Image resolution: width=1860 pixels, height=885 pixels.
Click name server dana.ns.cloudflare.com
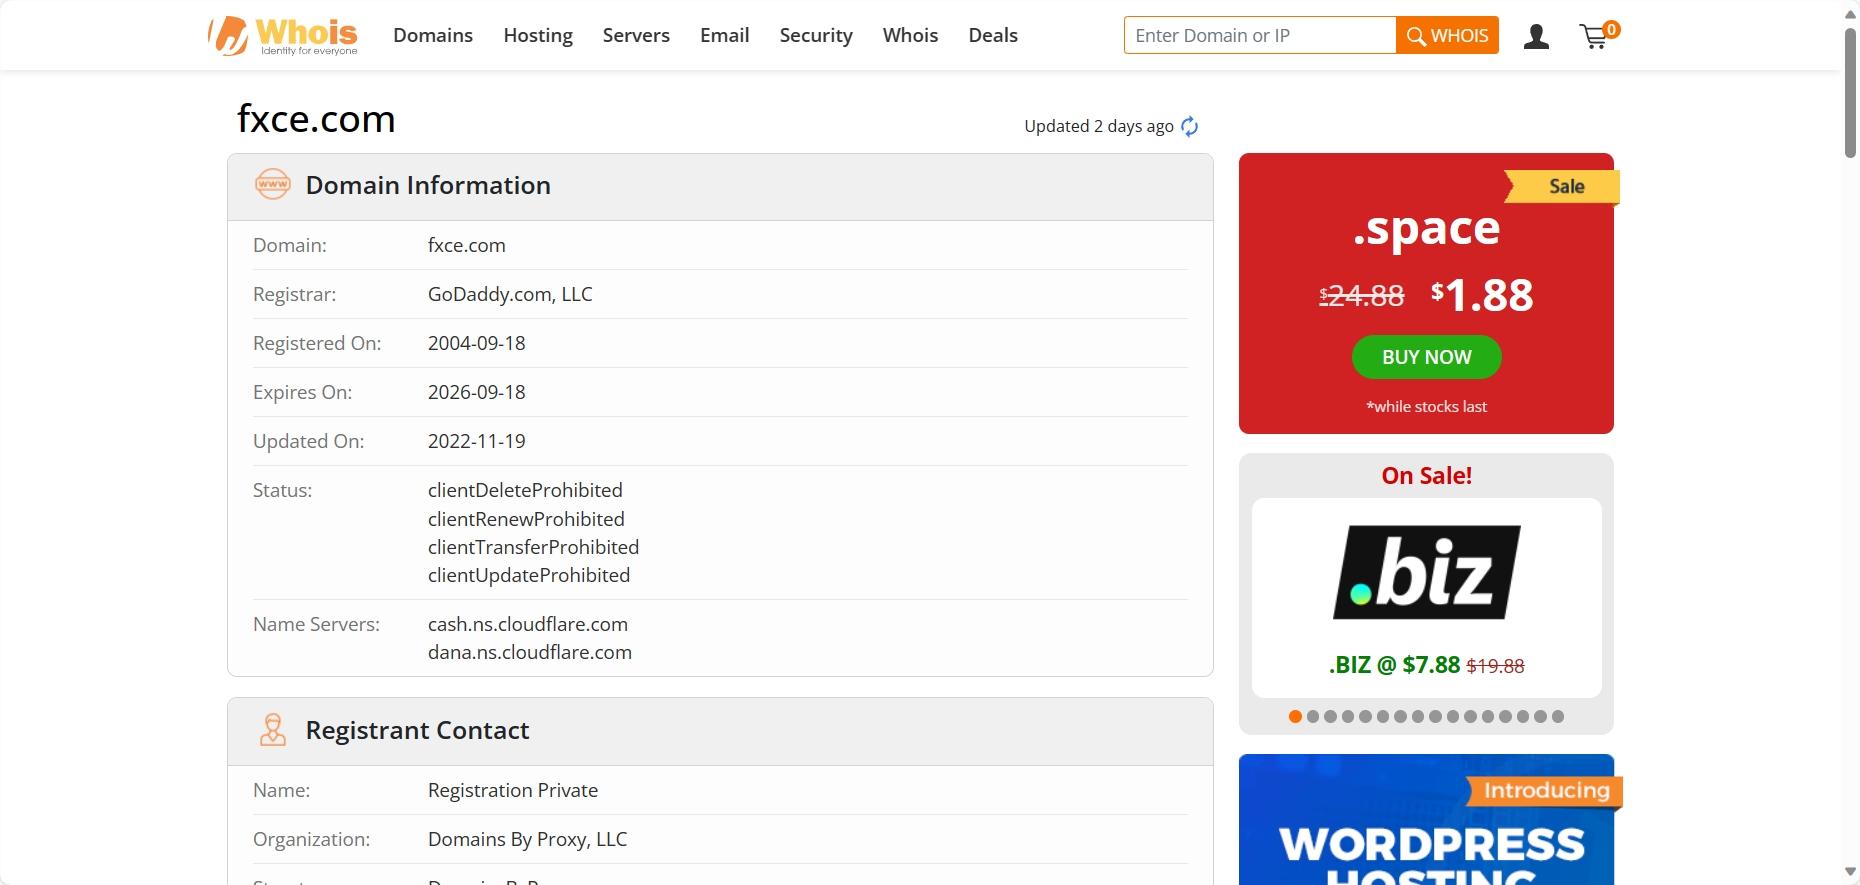[530, 652]
